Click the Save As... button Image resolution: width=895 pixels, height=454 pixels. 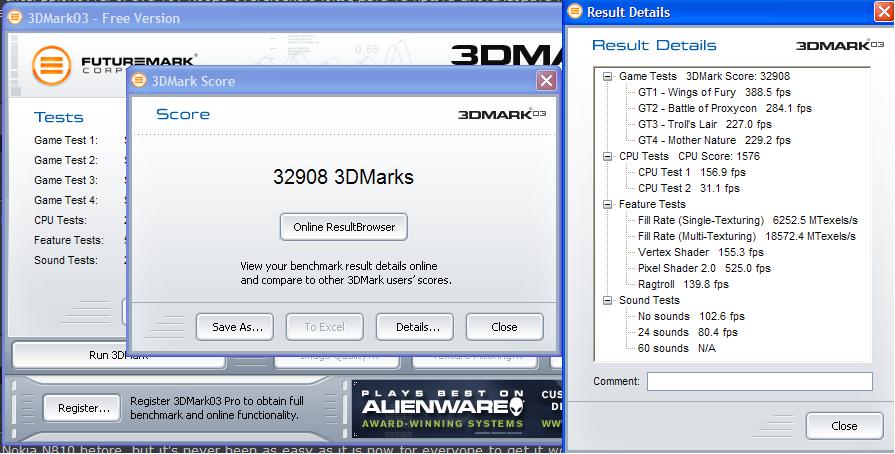pos(235,327)
